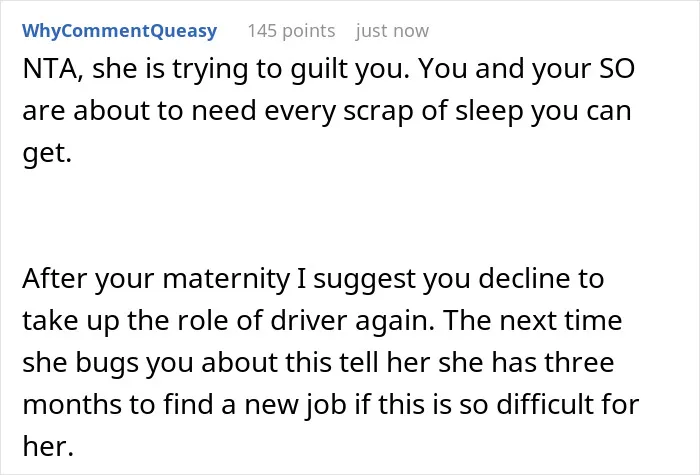Click the final word 'her.' of comment

(x=48, y=446)
